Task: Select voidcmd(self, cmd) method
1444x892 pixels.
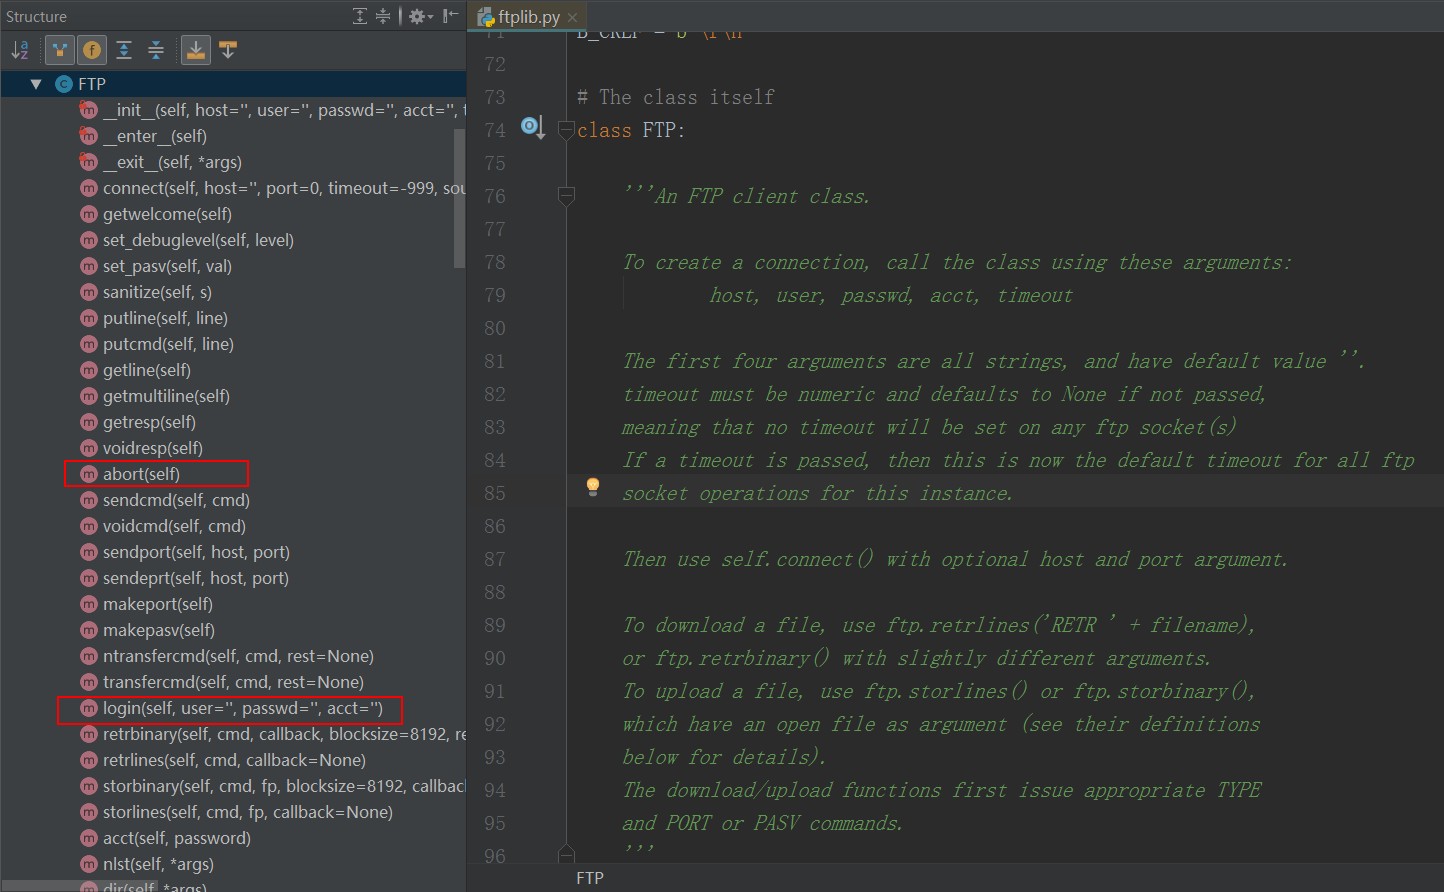Action: 174,526
